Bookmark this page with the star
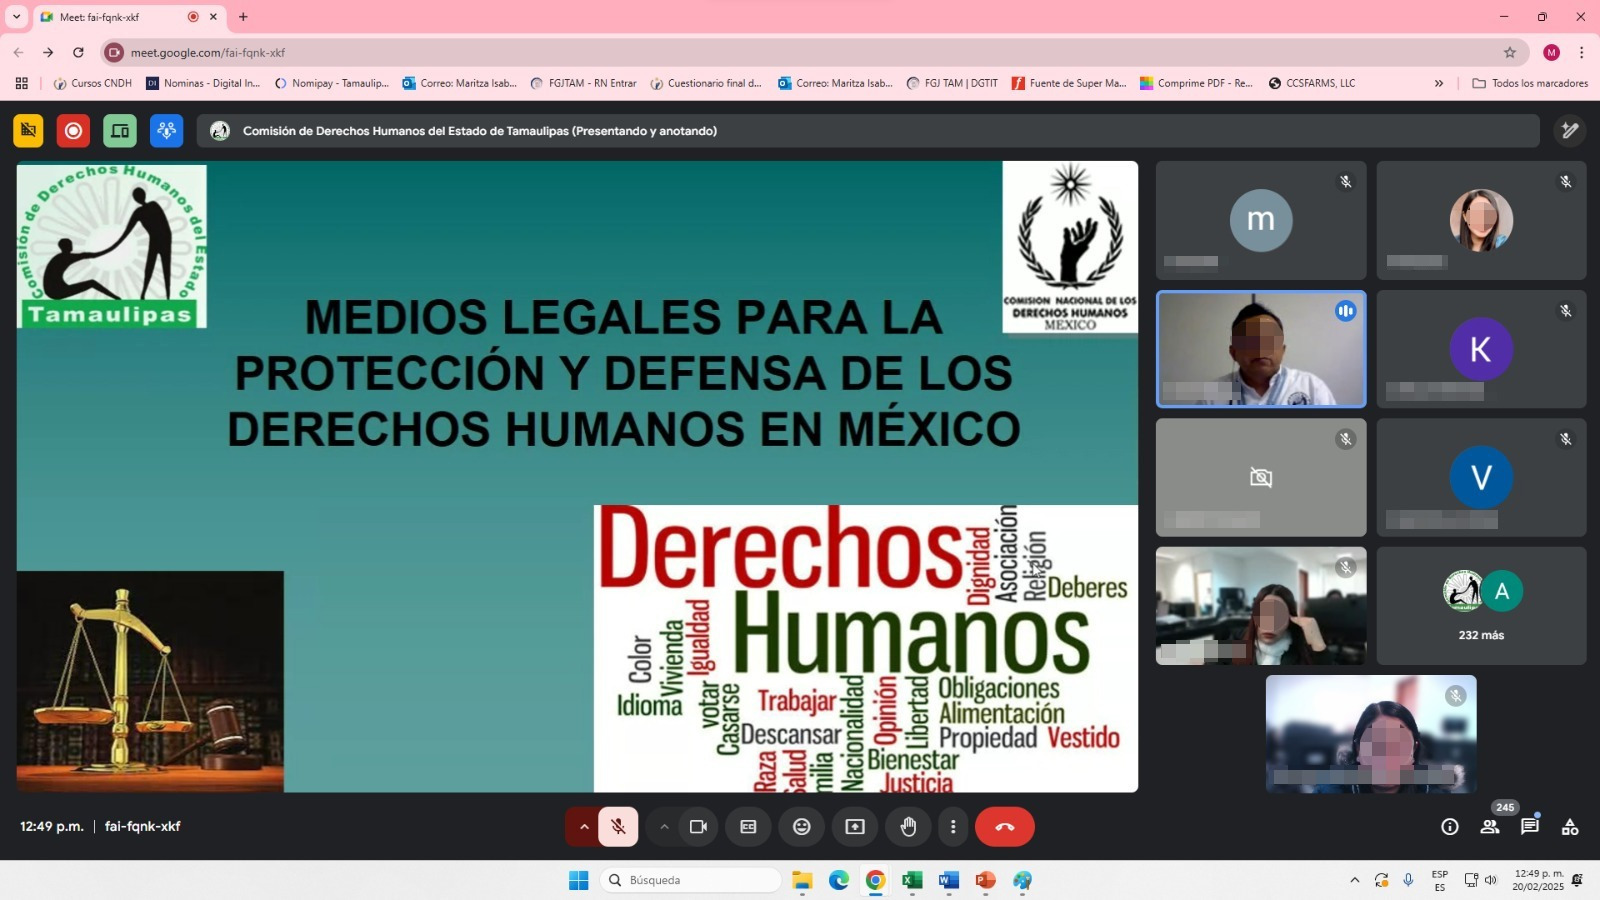 (x=1510, y=52)
